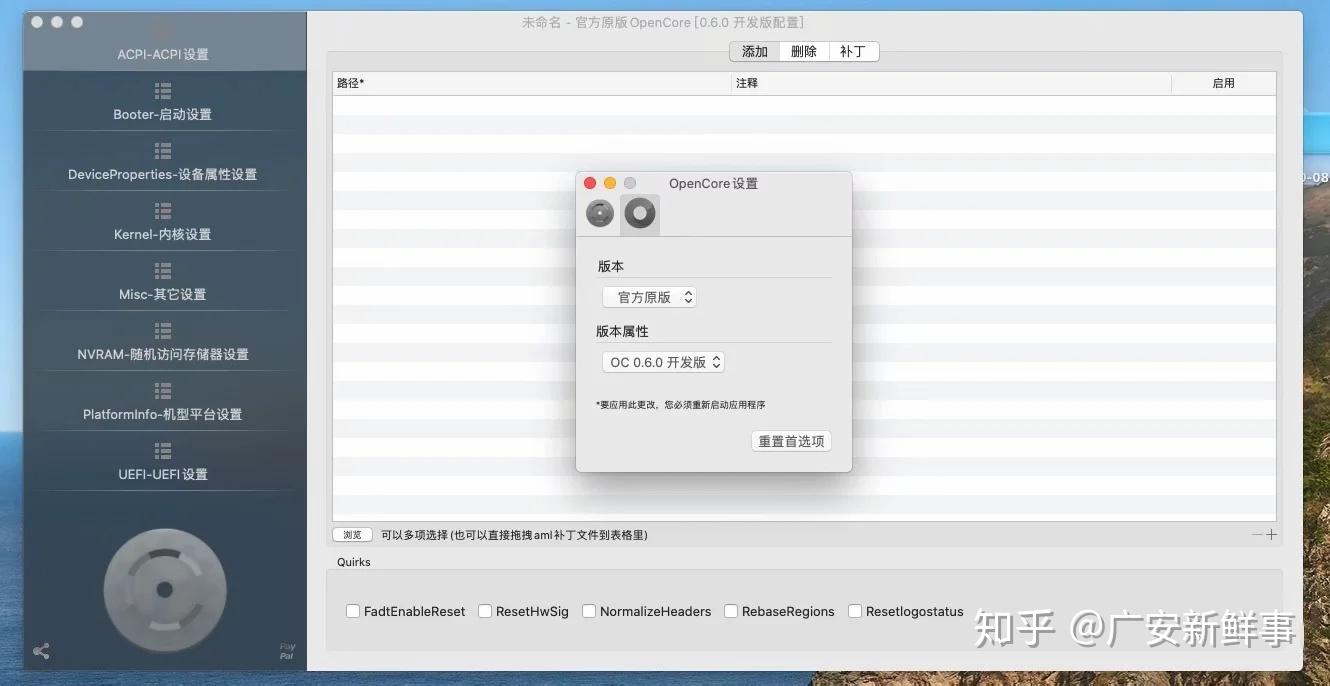Check the ResetHwSig quirk
The height and width of the screenshot is (686, 1330).
point(485,610)
